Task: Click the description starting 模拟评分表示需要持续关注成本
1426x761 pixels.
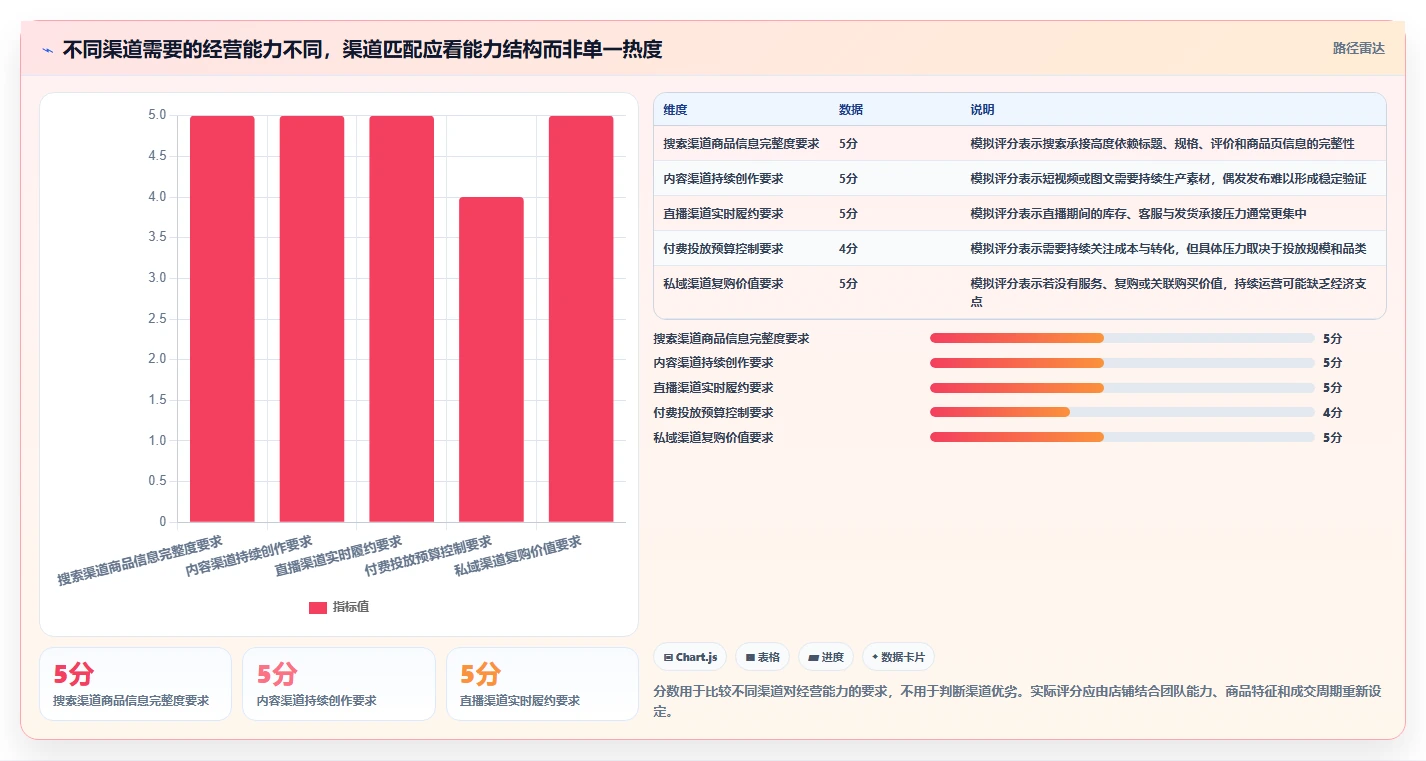Action: [1168, 248]
